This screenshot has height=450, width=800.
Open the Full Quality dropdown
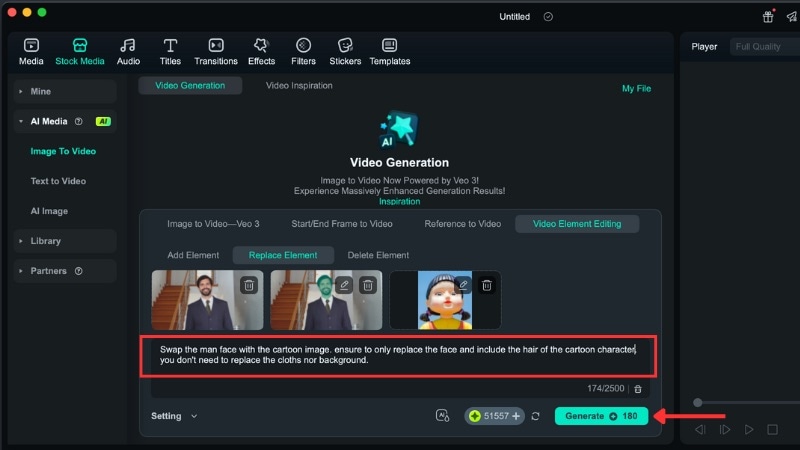click(x=764, y=46)
